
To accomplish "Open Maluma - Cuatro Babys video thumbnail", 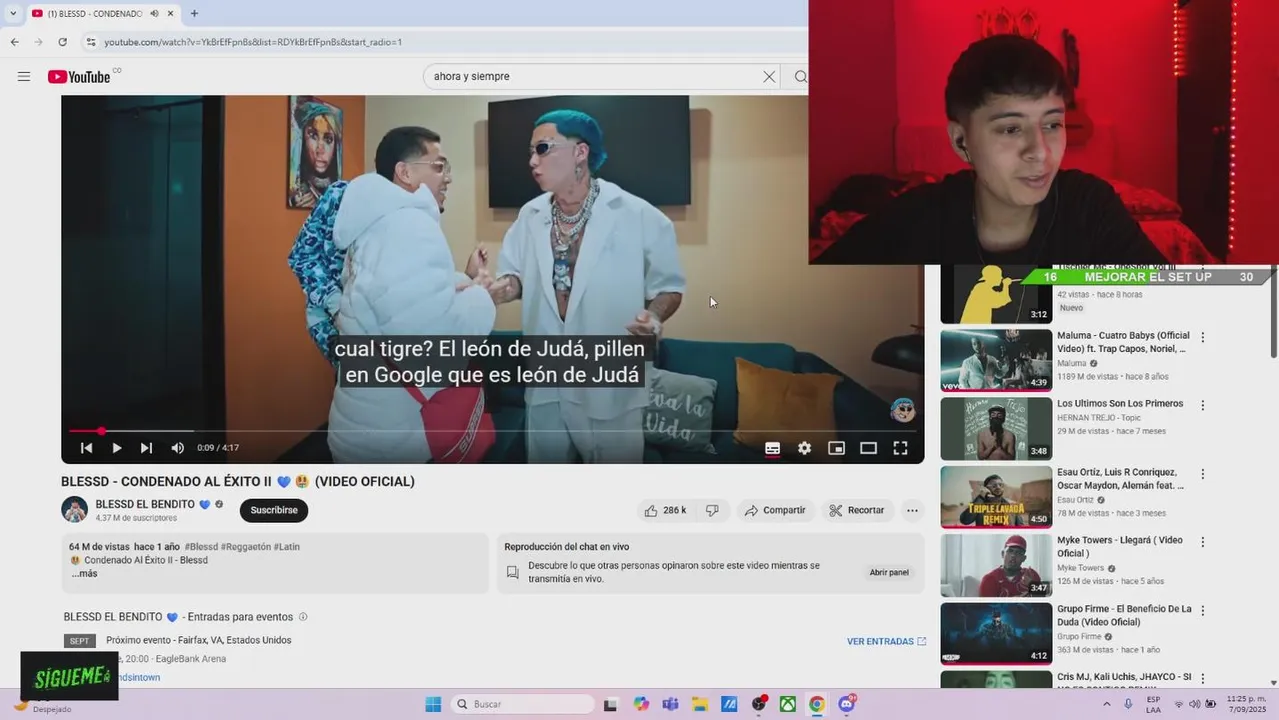I will [996, 360].
